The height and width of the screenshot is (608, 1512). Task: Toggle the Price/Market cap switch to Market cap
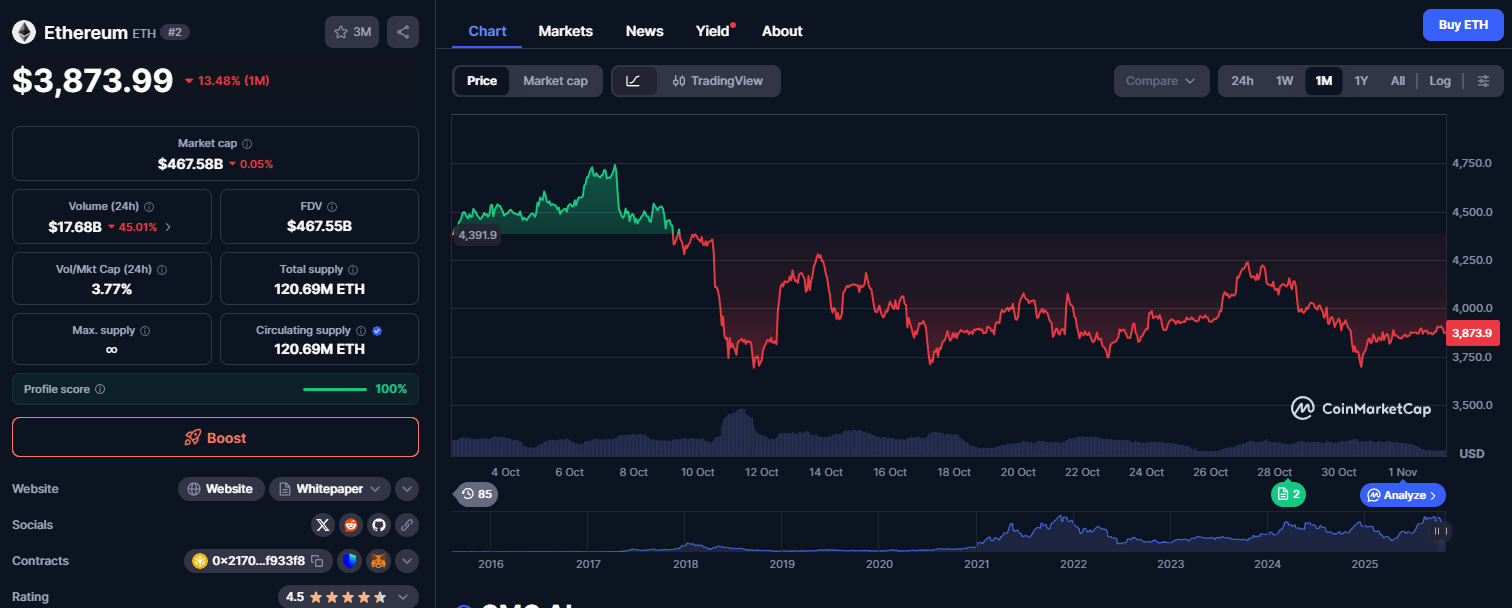[556, 81]
